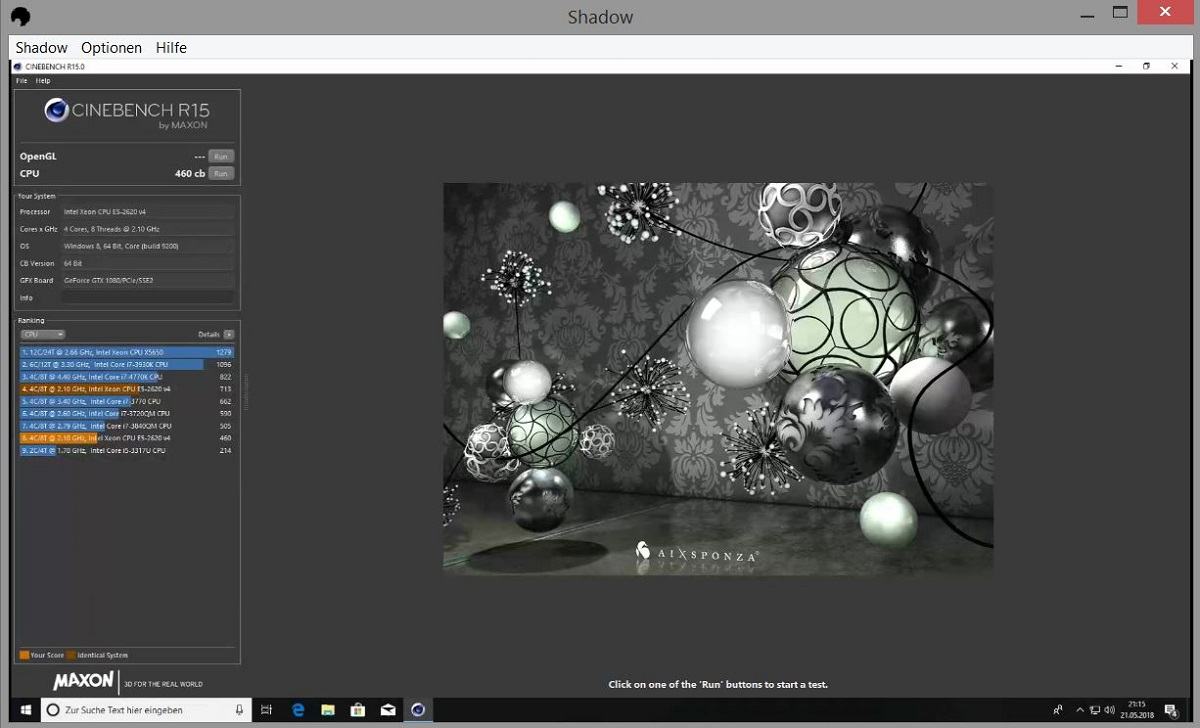The width and height of the screenshot is (1200, 728).
Task: Open Cinebench File menu
Action: pyautogui.click(x=21, y=81)
